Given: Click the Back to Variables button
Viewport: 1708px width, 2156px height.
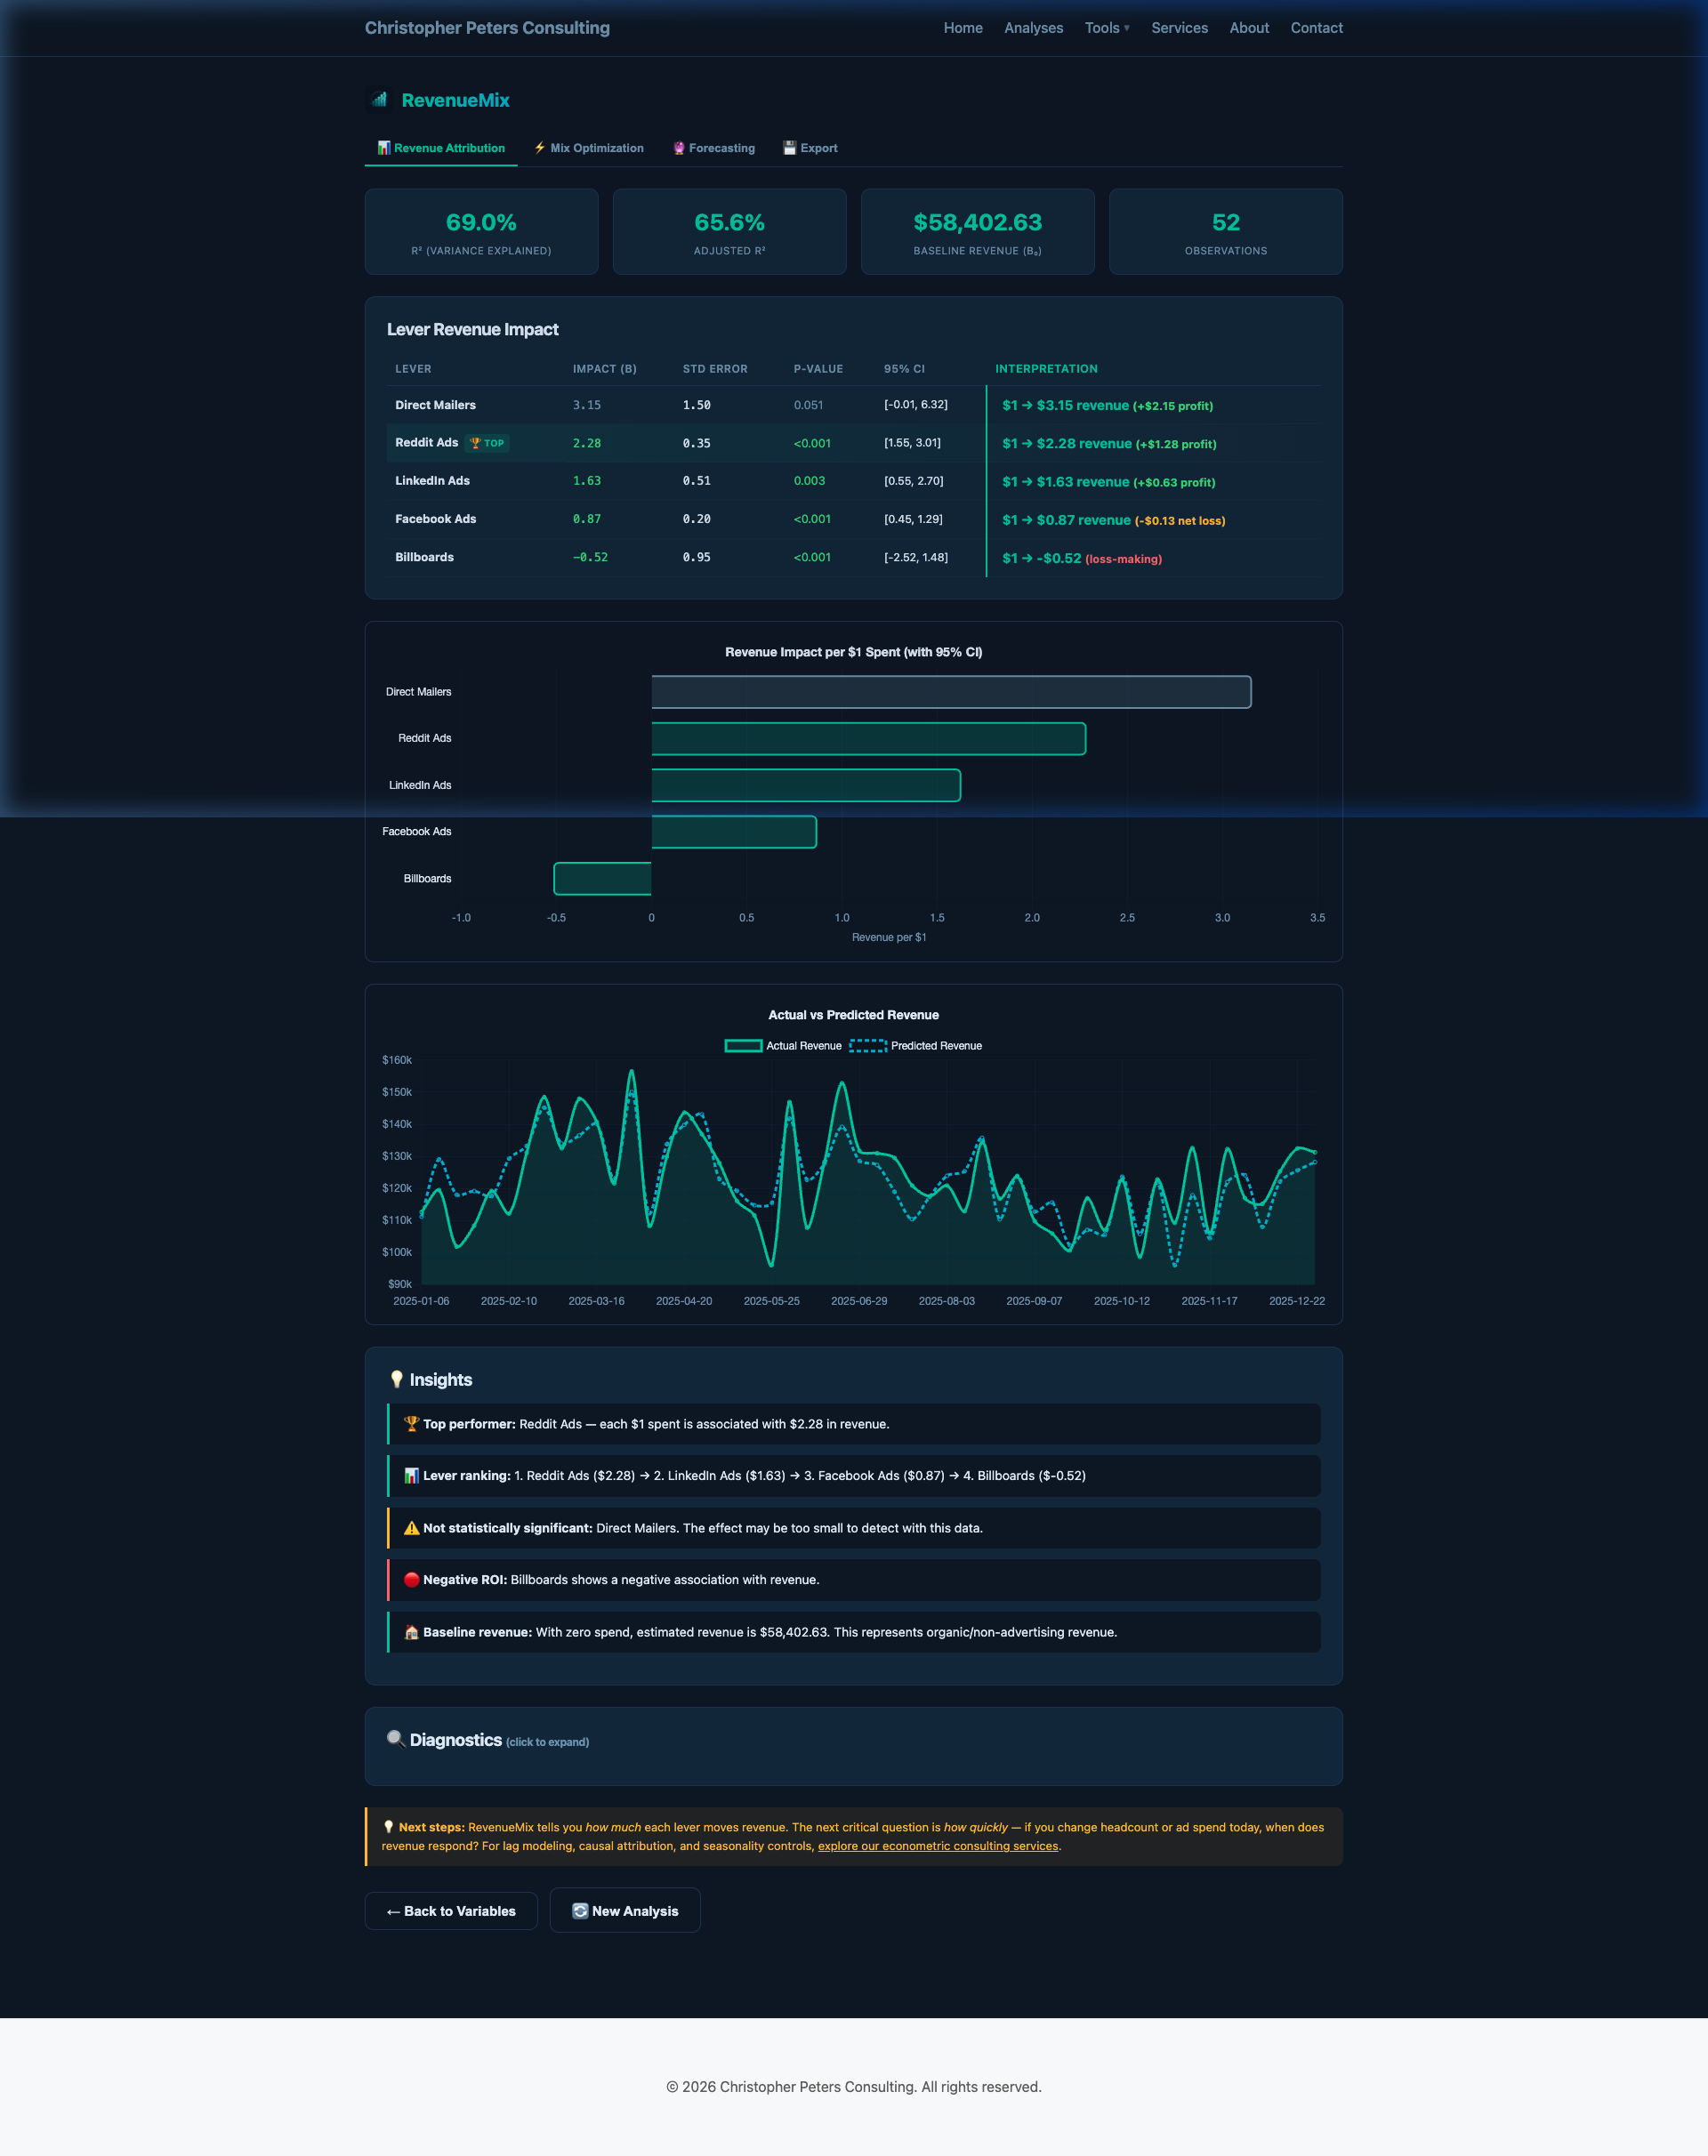Looking at the screenshot, I should [450, 1910].
